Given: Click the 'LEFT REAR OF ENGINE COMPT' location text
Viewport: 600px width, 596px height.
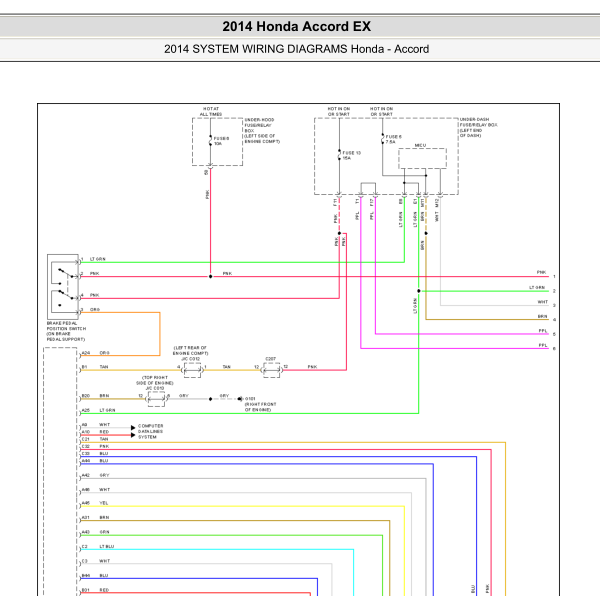Looking at the screenshot, I should (x=190, y=350).
